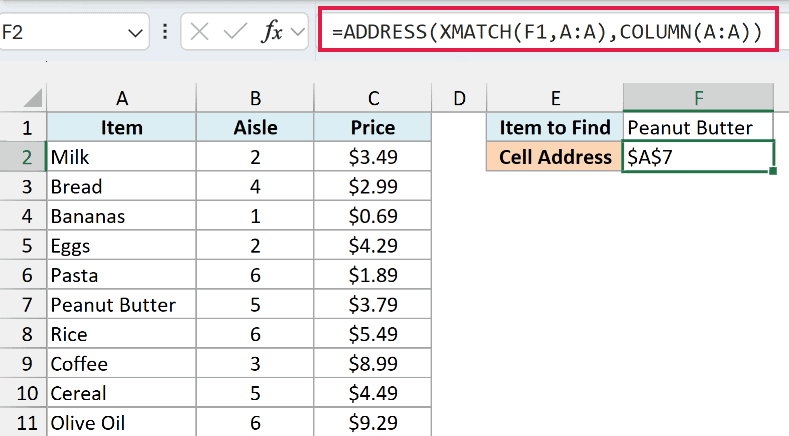Click the 'Aisle' header cell
789x436 pixels.
coord(255,127)
